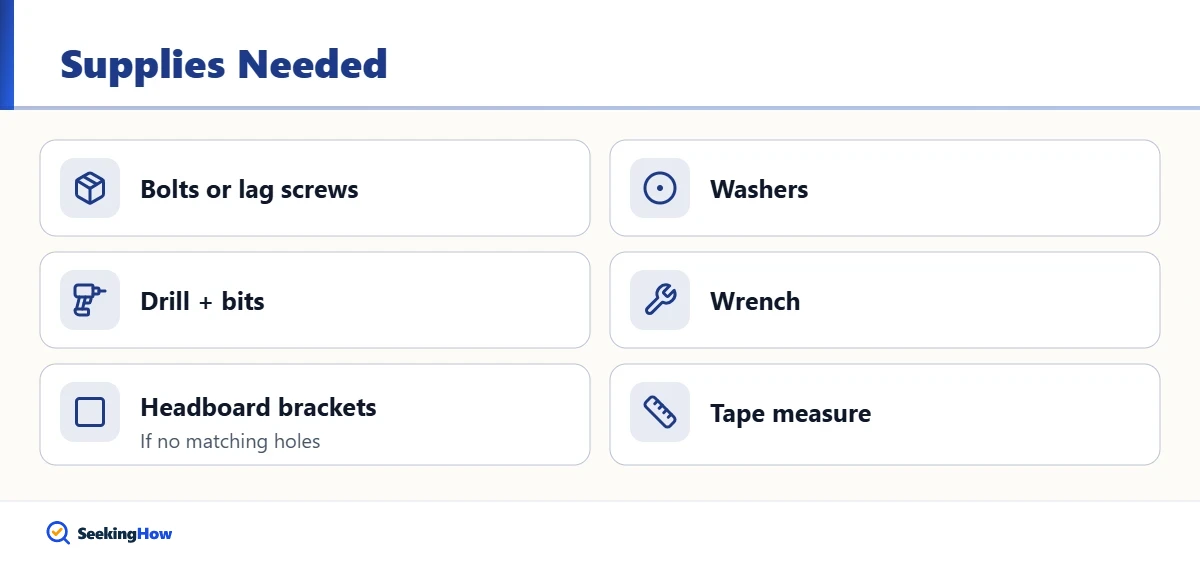Click the box icon beside Bolts or lag screws
Screen dimensions: 1200x565
click(x=90, y=188)
